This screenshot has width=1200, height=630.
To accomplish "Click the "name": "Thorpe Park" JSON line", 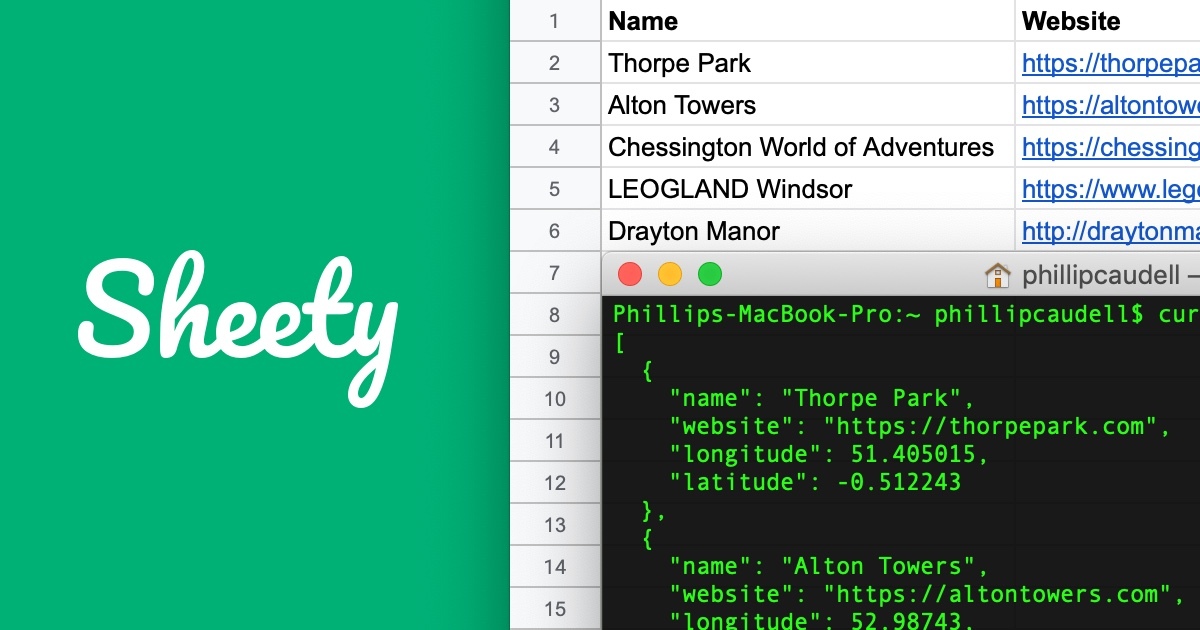I will [x=822, y=398].
